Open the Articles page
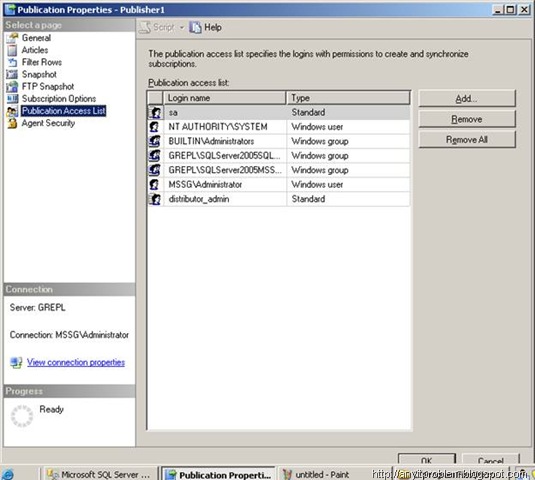 tap(35, 50)
